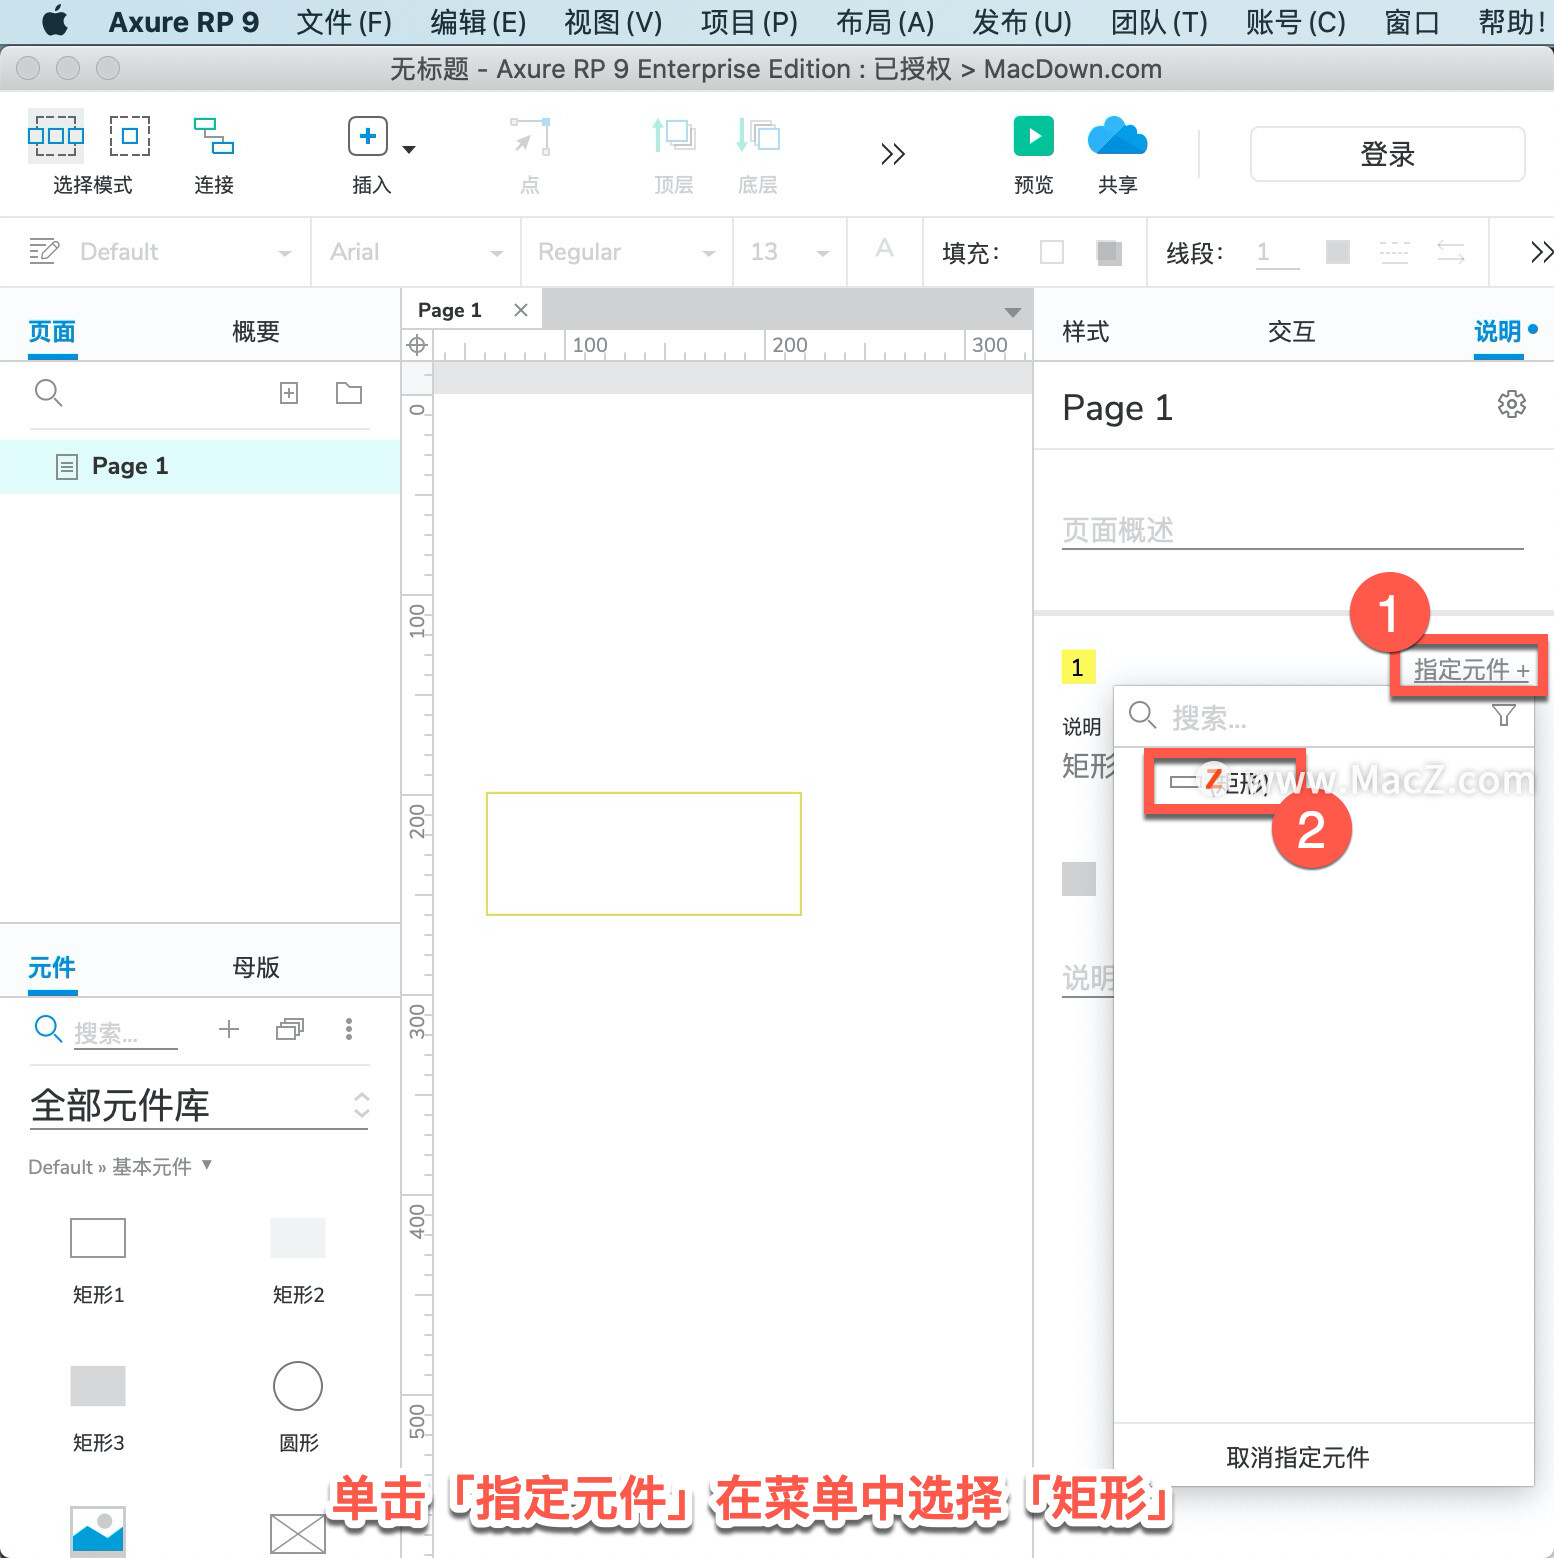
Task: Select the 矩形1 widget thumbnail
Action: 98,1238
